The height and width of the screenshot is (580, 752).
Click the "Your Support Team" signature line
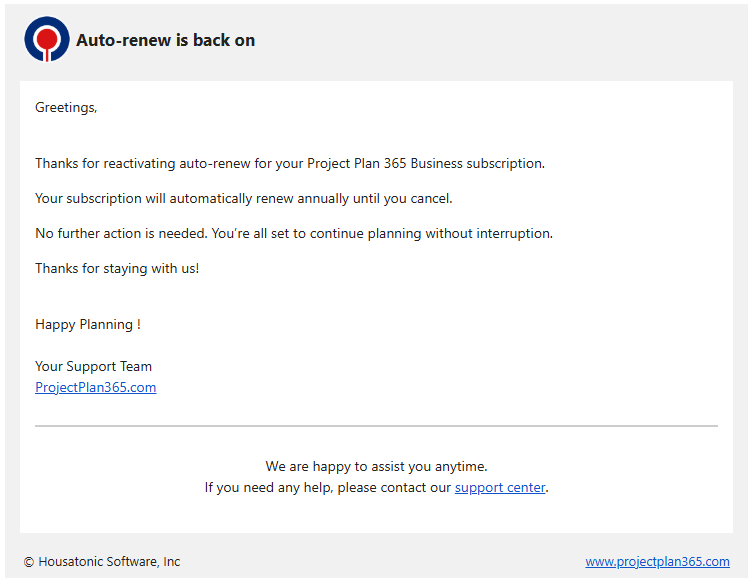pos(94,367)
